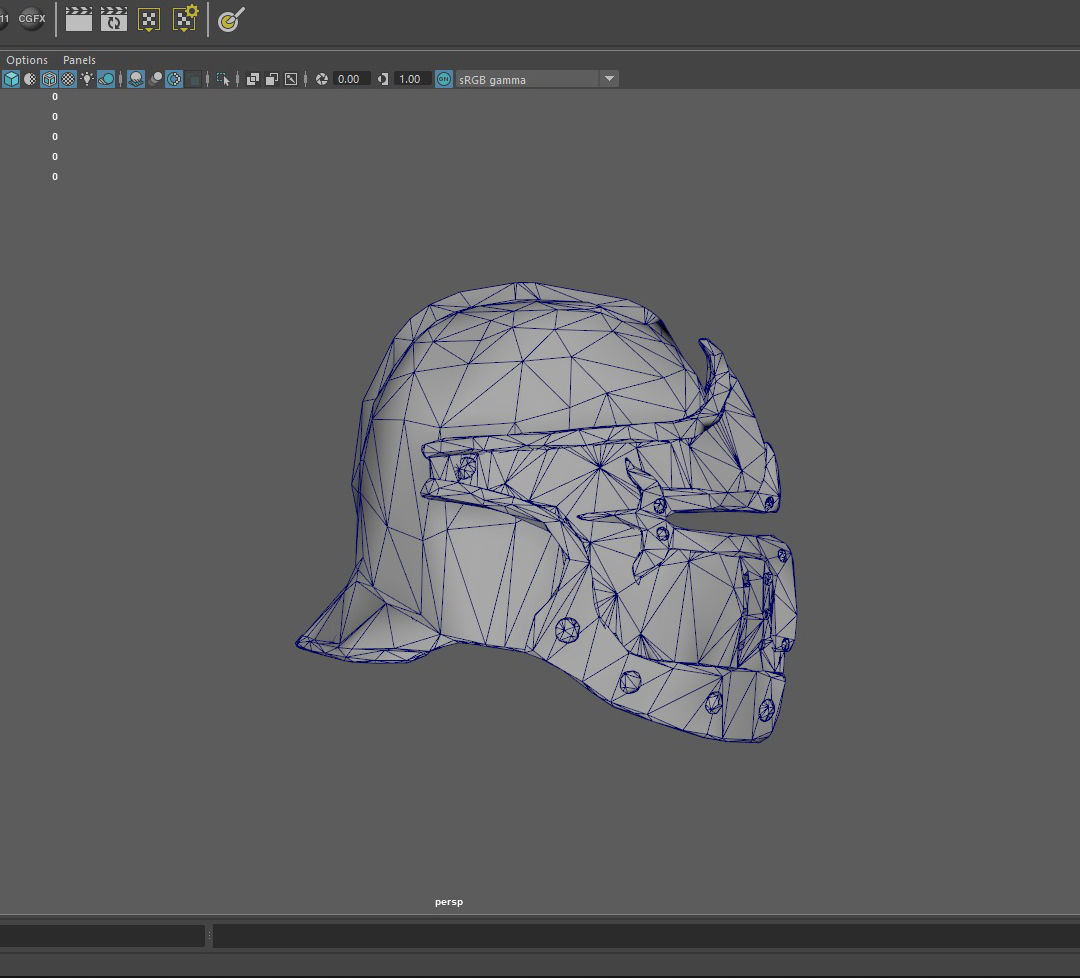The width and height of the screenshot is (1080, 978).
Task: Click the CGFX shader shelf icon
Action: [32, 19]
